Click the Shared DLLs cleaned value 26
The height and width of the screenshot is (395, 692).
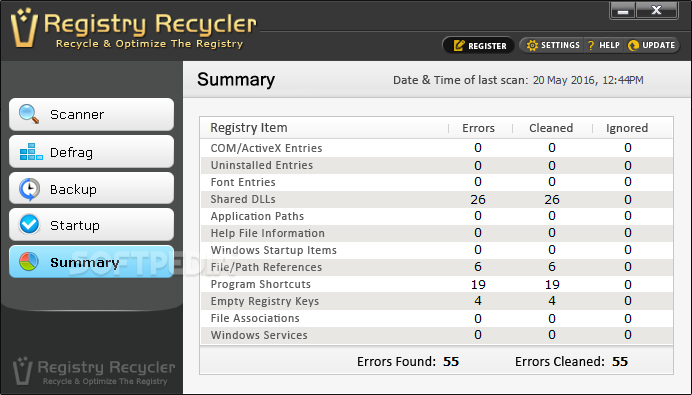tap(552, 199)
